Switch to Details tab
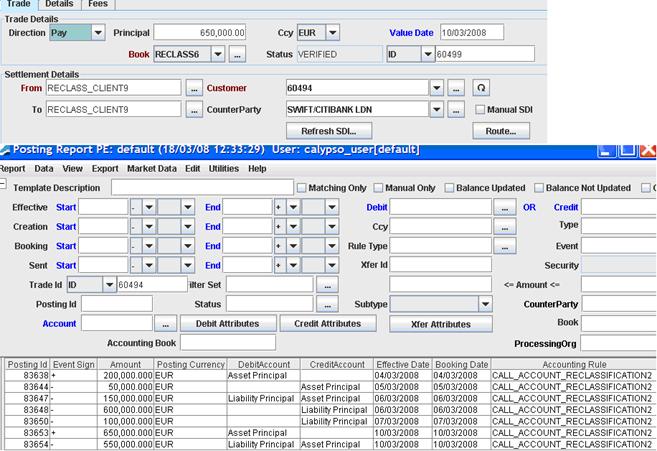The height and width of the screenshot is (451, 657). [59, 4]
